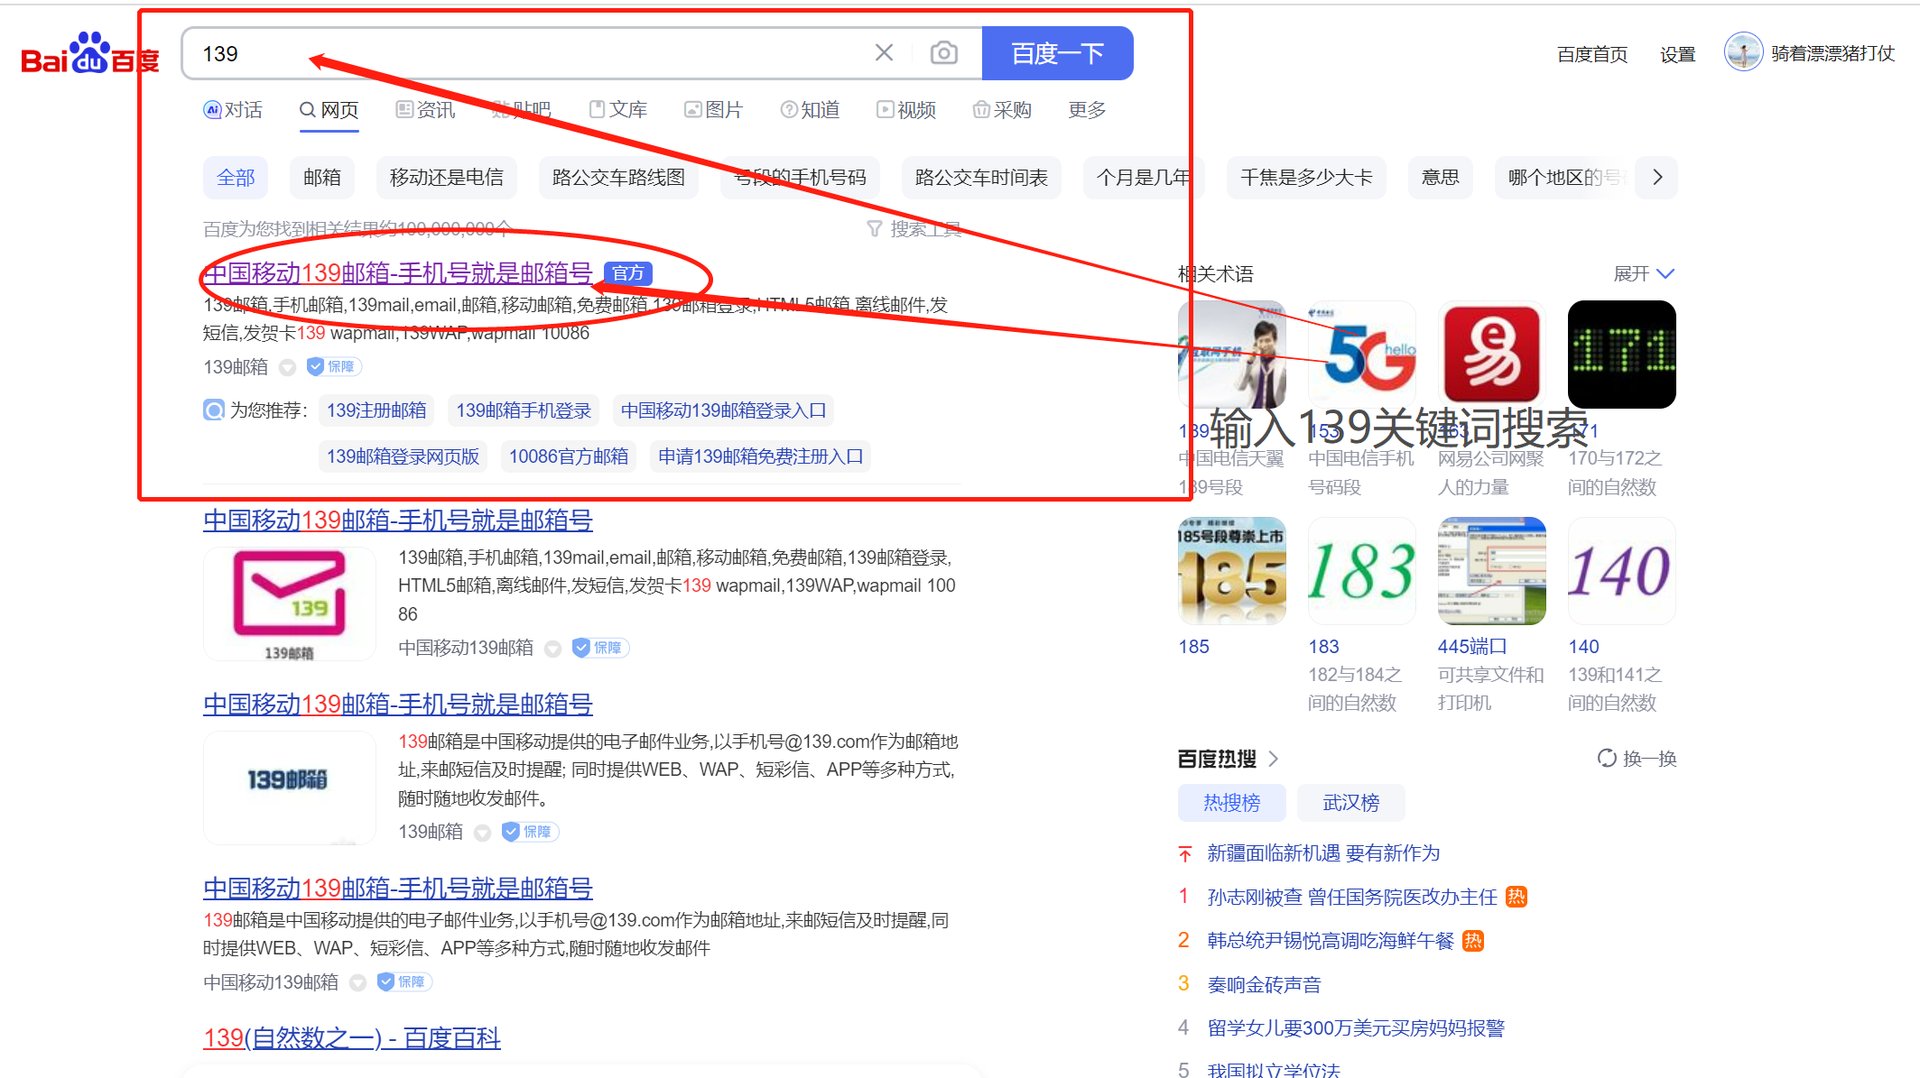The image size is (1920, 1078).
Task: Switch filter to 移动还是电信
Action: point(446,177)
